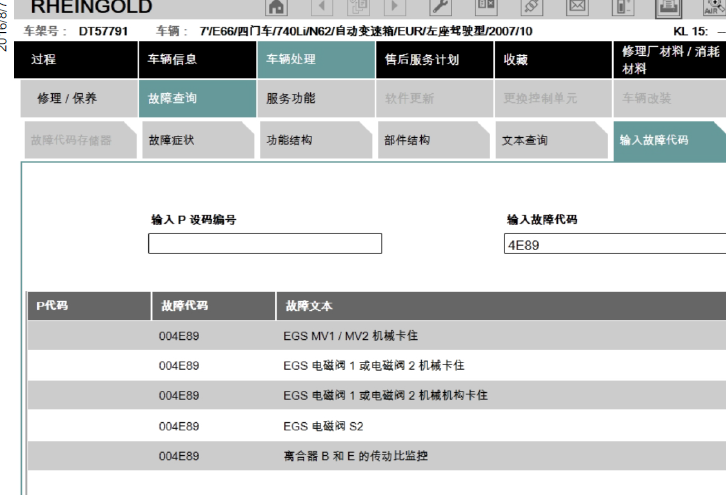Click the 故障文本 column header
Image resolution: width=726 pixels, height=495 pixels.
(x=501, y=306)
